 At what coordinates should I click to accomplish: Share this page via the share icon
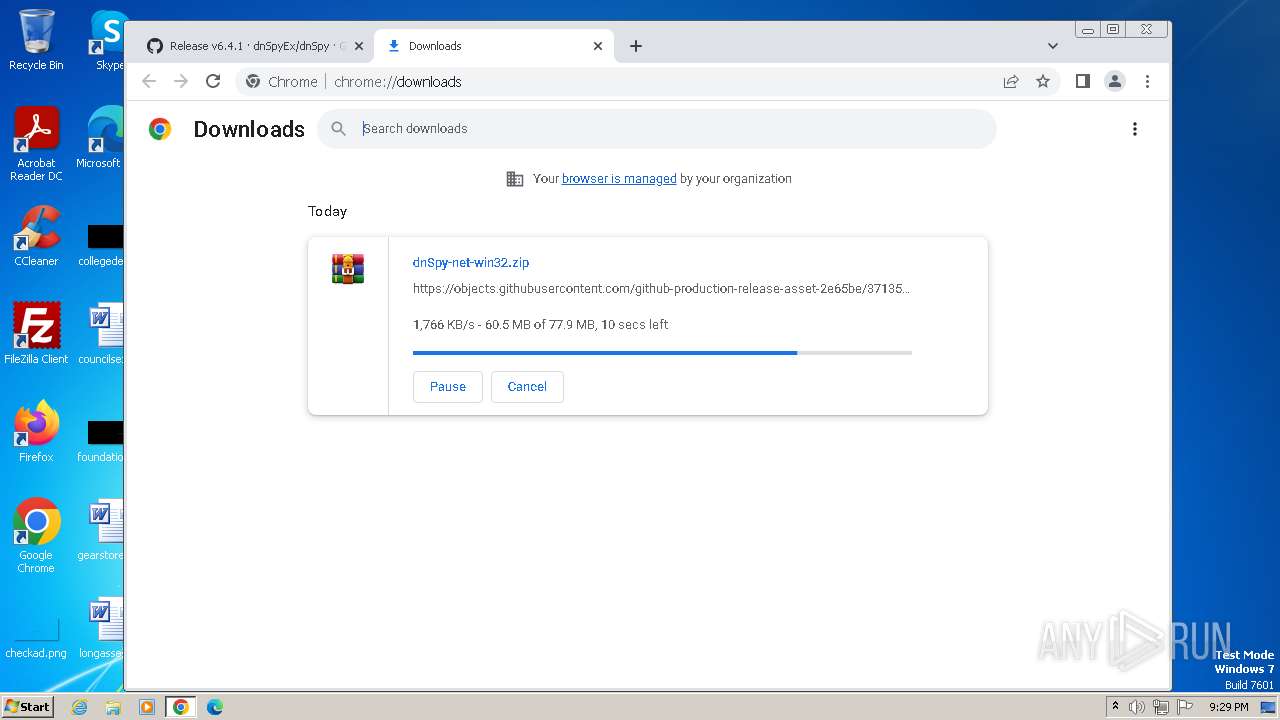coord(1011,82)
